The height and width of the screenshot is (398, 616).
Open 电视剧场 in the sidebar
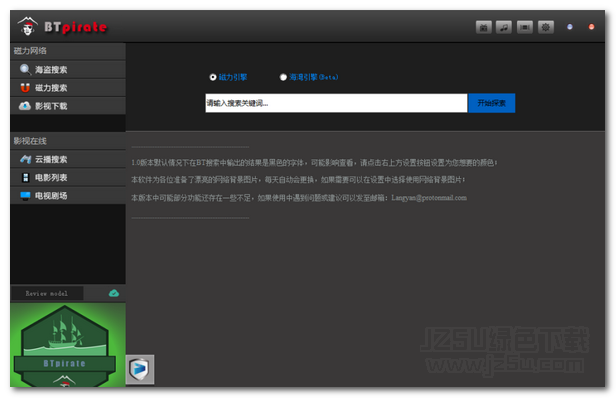click(68, 196)
